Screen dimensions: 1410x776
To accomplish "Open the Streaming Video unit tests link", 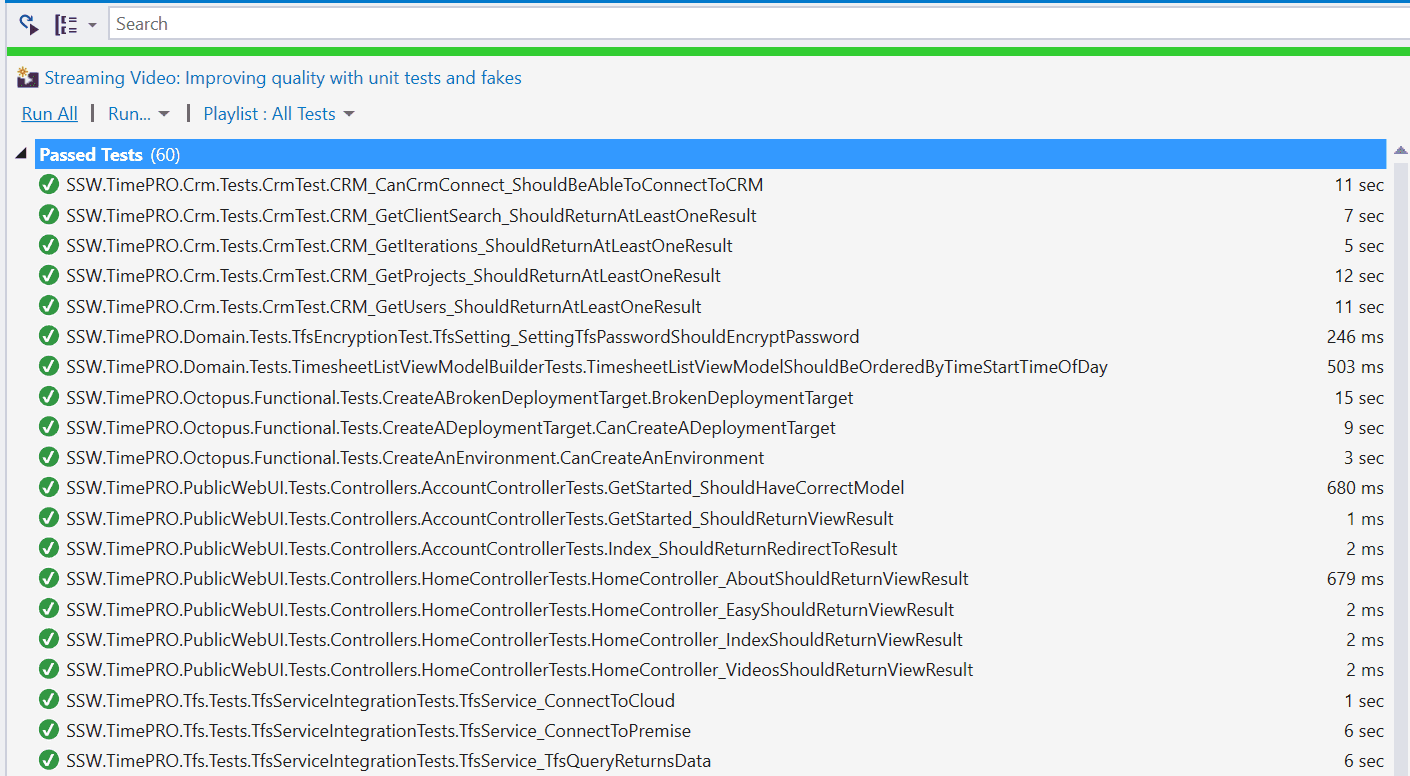I will coord(283,78).
